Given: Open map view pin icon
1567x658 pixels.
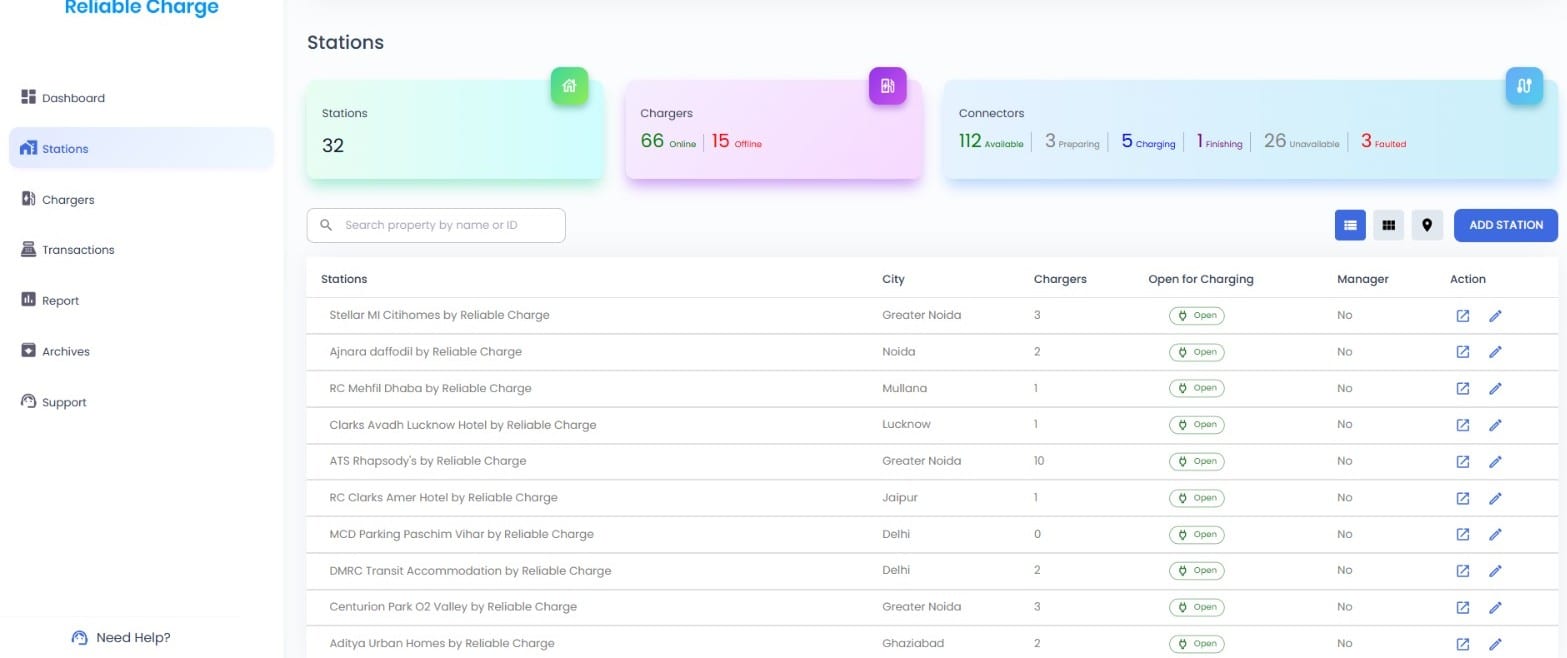Looking at the screenshot, I should pos(1427,225).
